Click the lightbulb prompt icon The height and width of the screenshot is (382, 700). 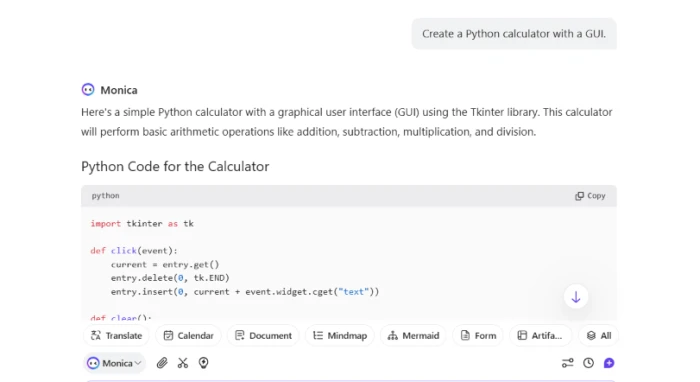204,363
